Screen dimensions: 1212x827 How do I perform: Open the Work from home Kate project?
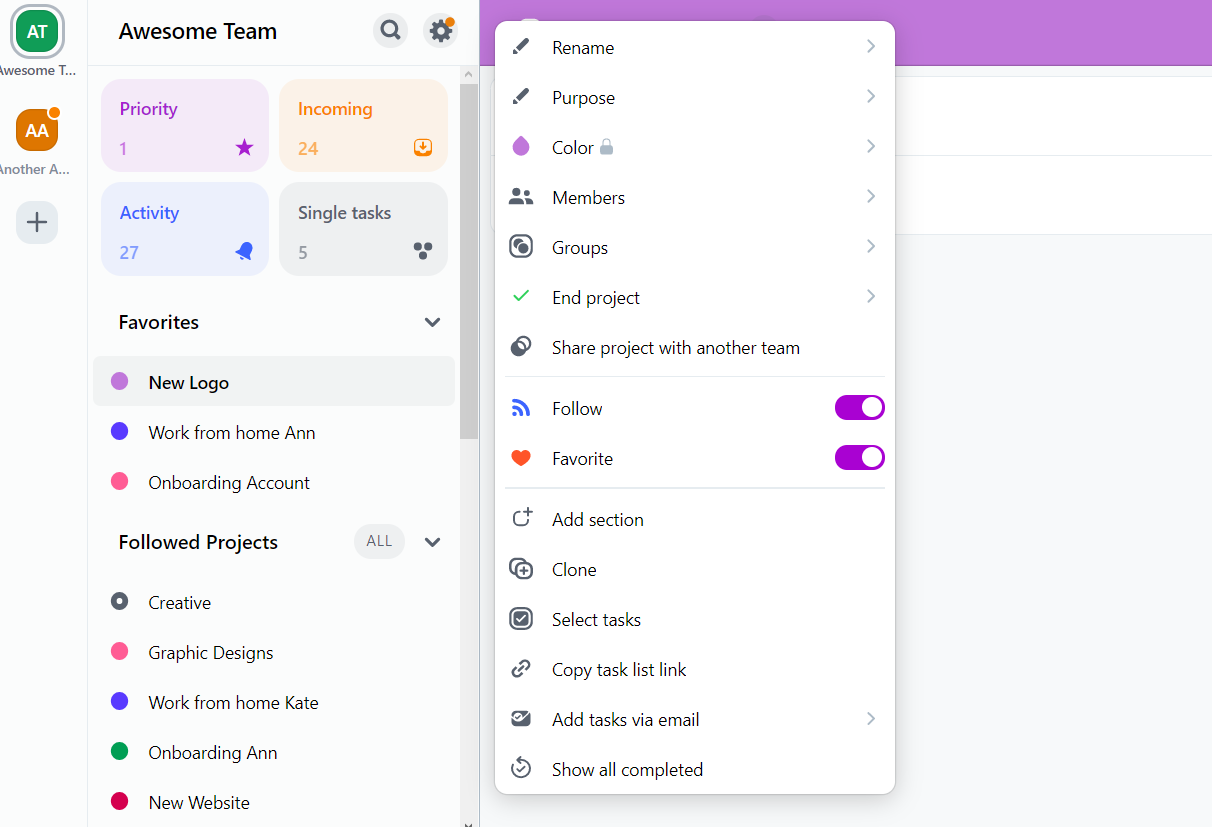pos(274,702)
